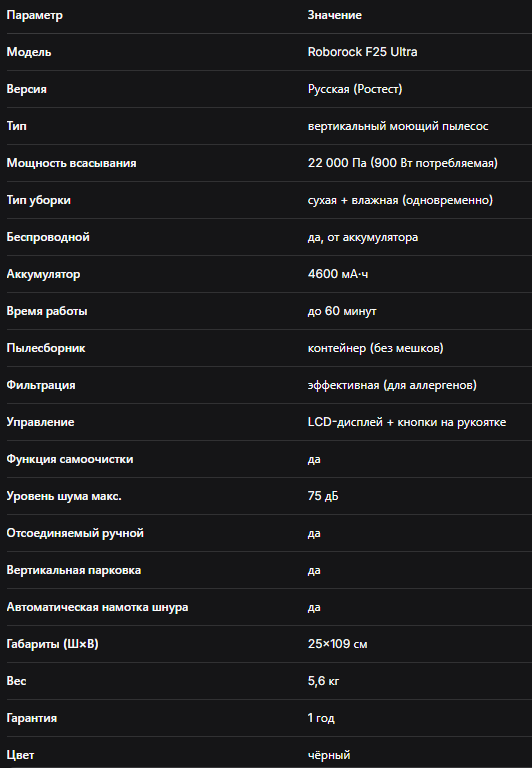The height and width of the screenshot is (768, 532).
Task: Click the 'Тип уборки' row label
Action: pyautogui.click(x=39, y=200)
